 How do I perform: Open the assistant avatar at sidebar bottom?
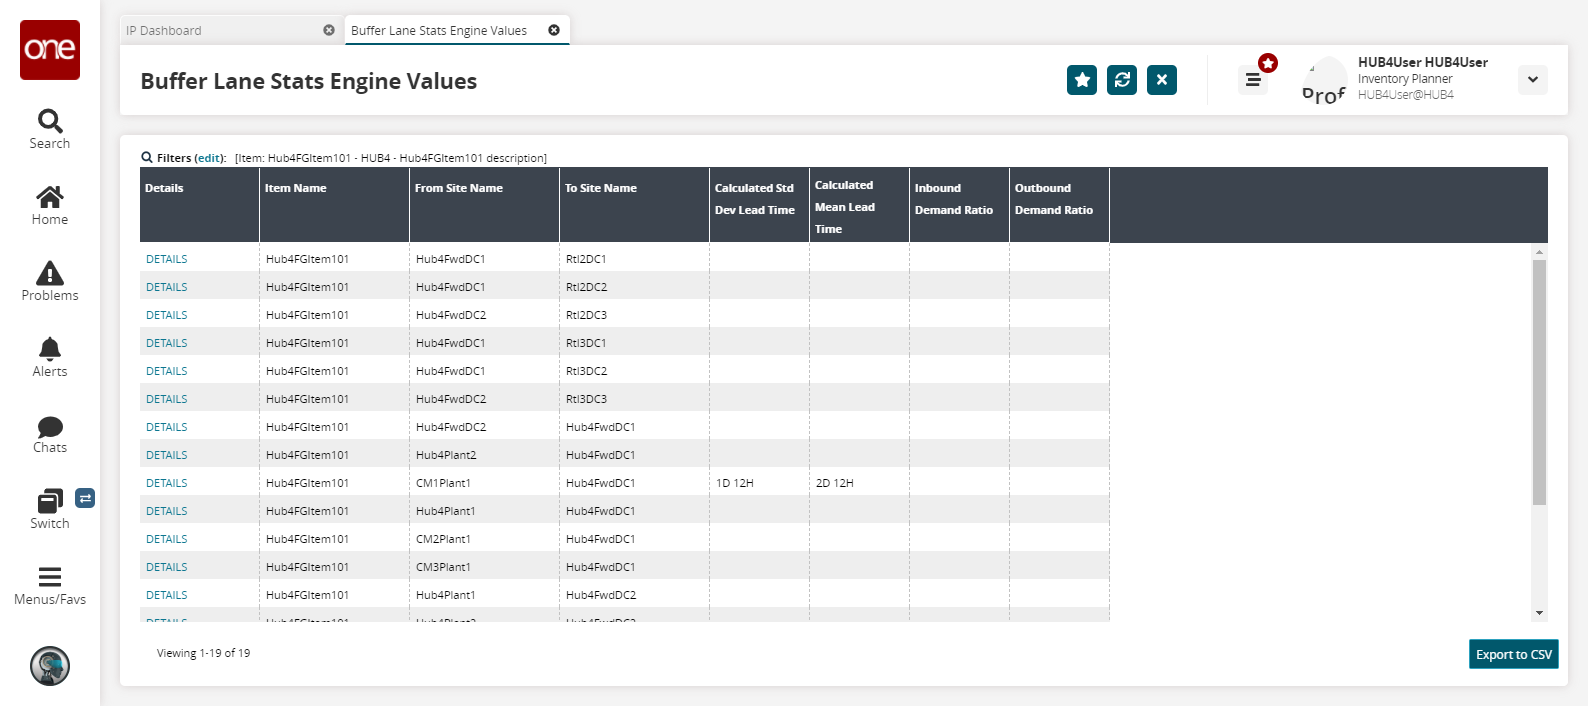[x=50, y=666]
